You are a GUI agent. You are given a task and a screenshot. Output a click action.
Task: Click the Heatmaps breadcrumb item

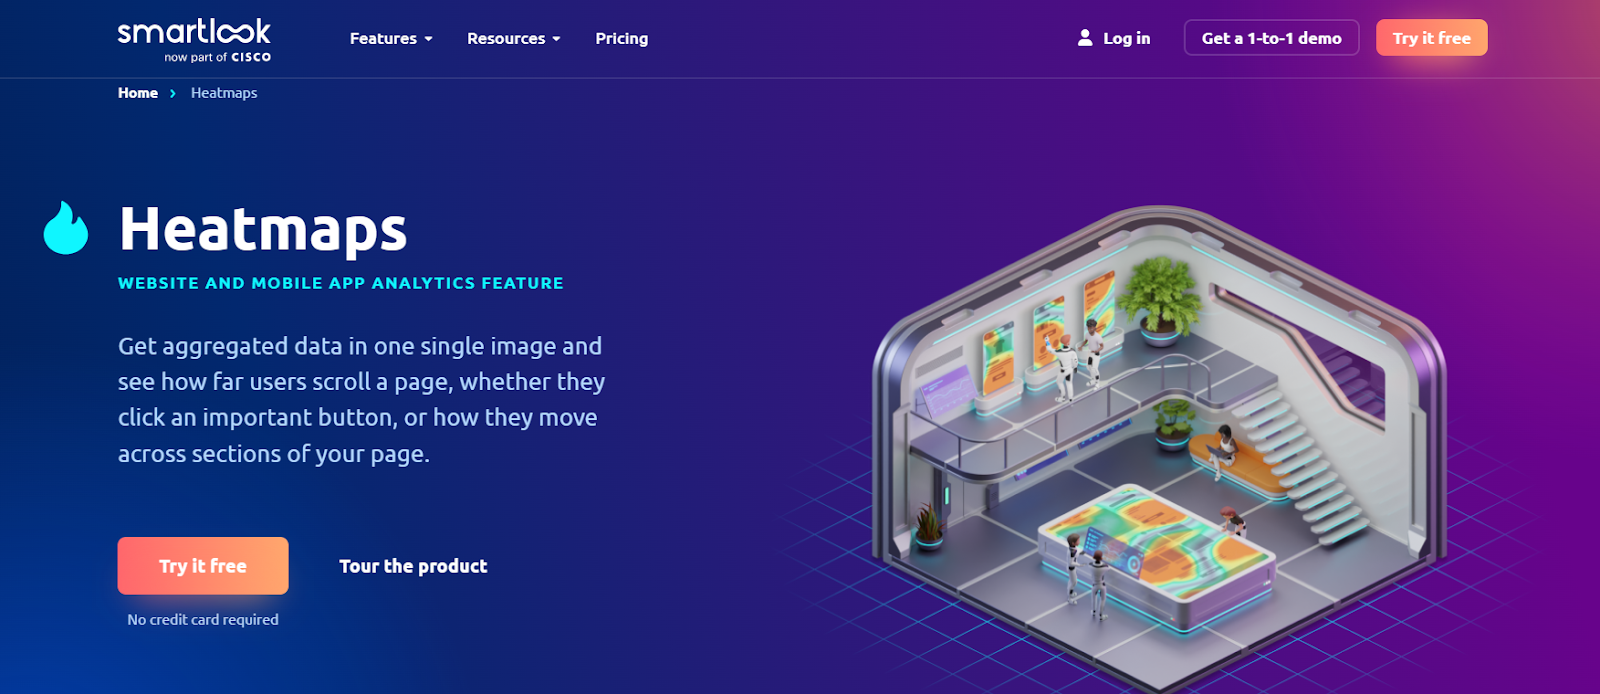(x=224, y=93)
